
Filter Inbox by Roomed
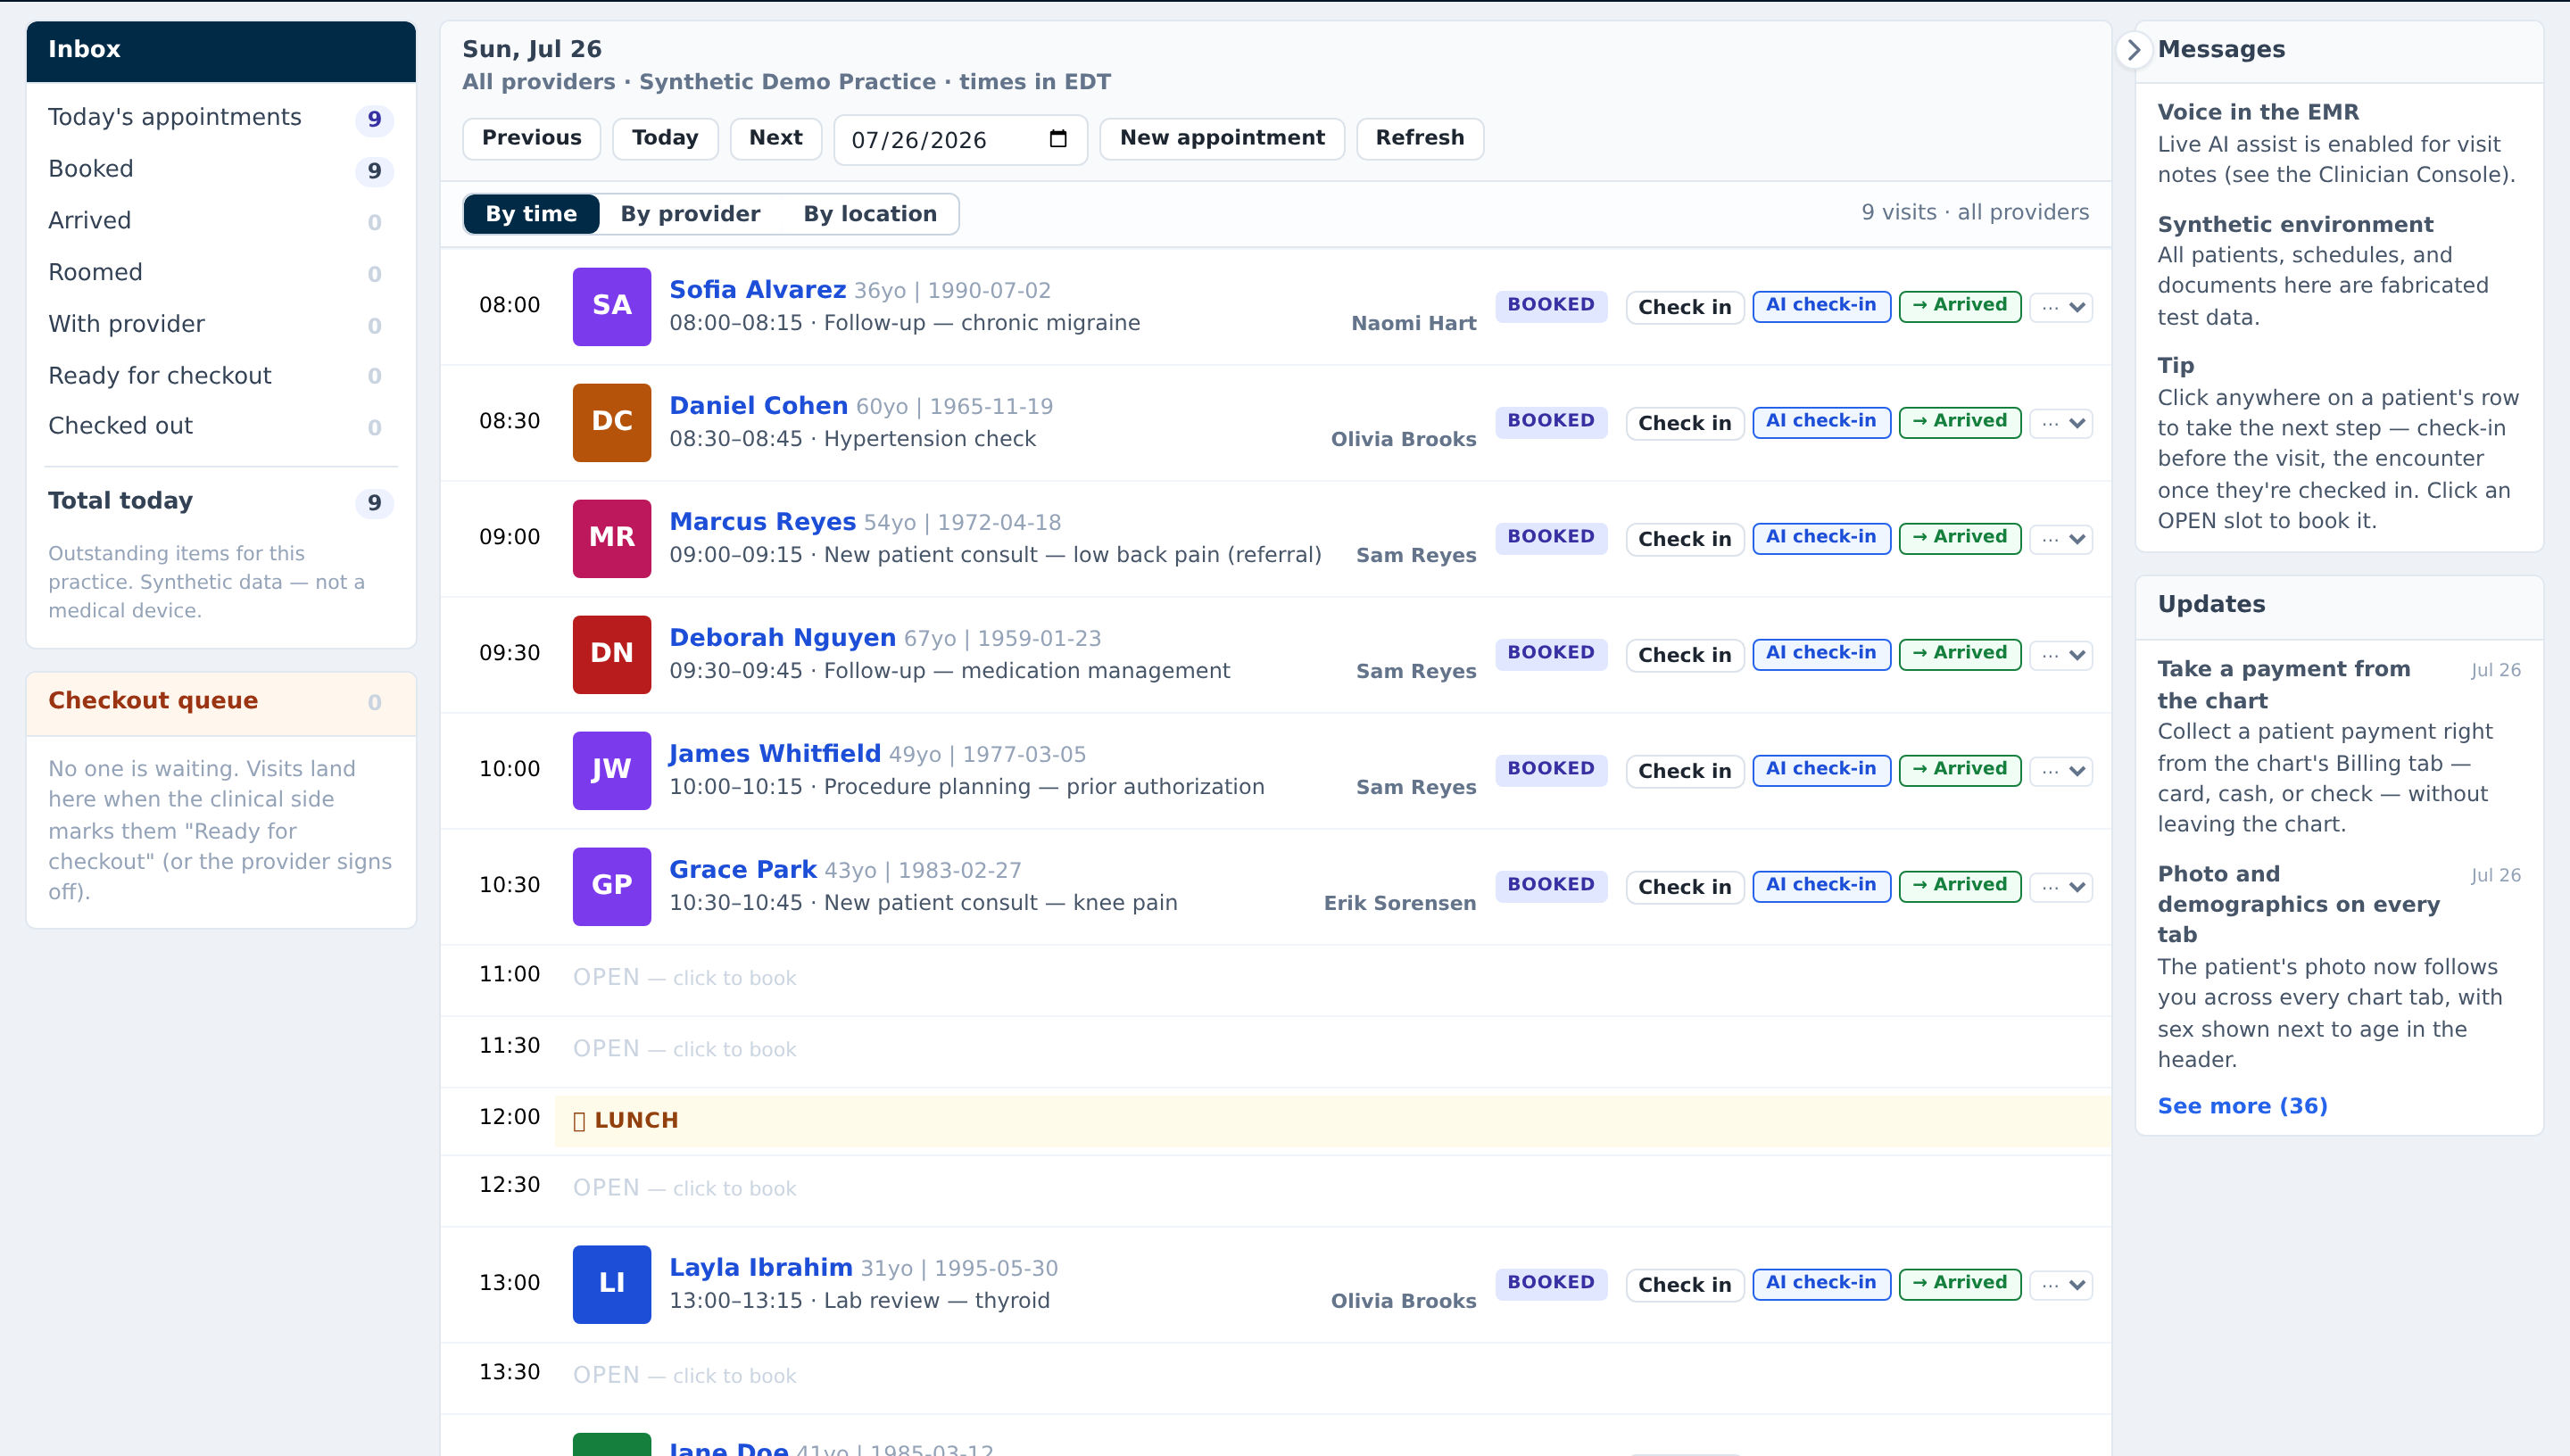click(220, 273)
